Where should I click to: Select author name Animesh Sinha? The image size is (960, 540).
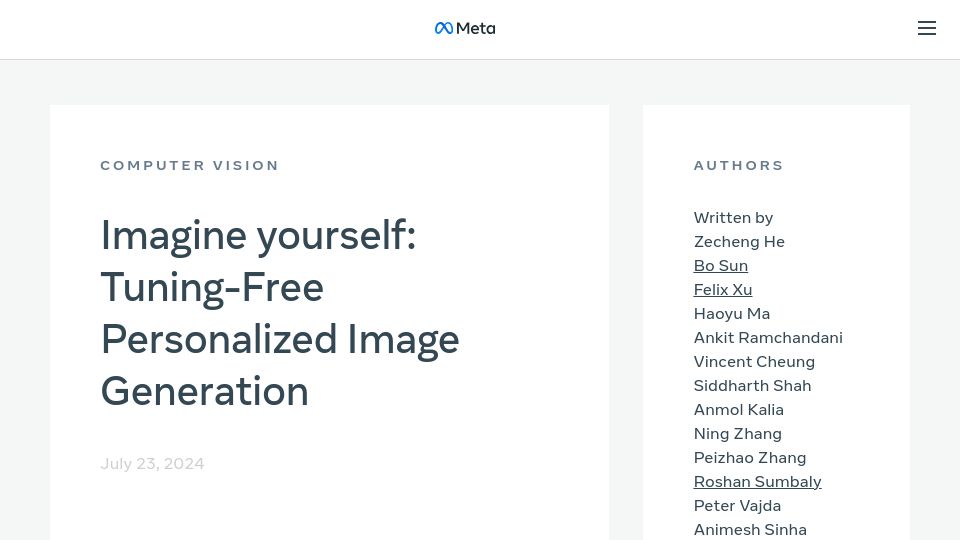(750, 530)
